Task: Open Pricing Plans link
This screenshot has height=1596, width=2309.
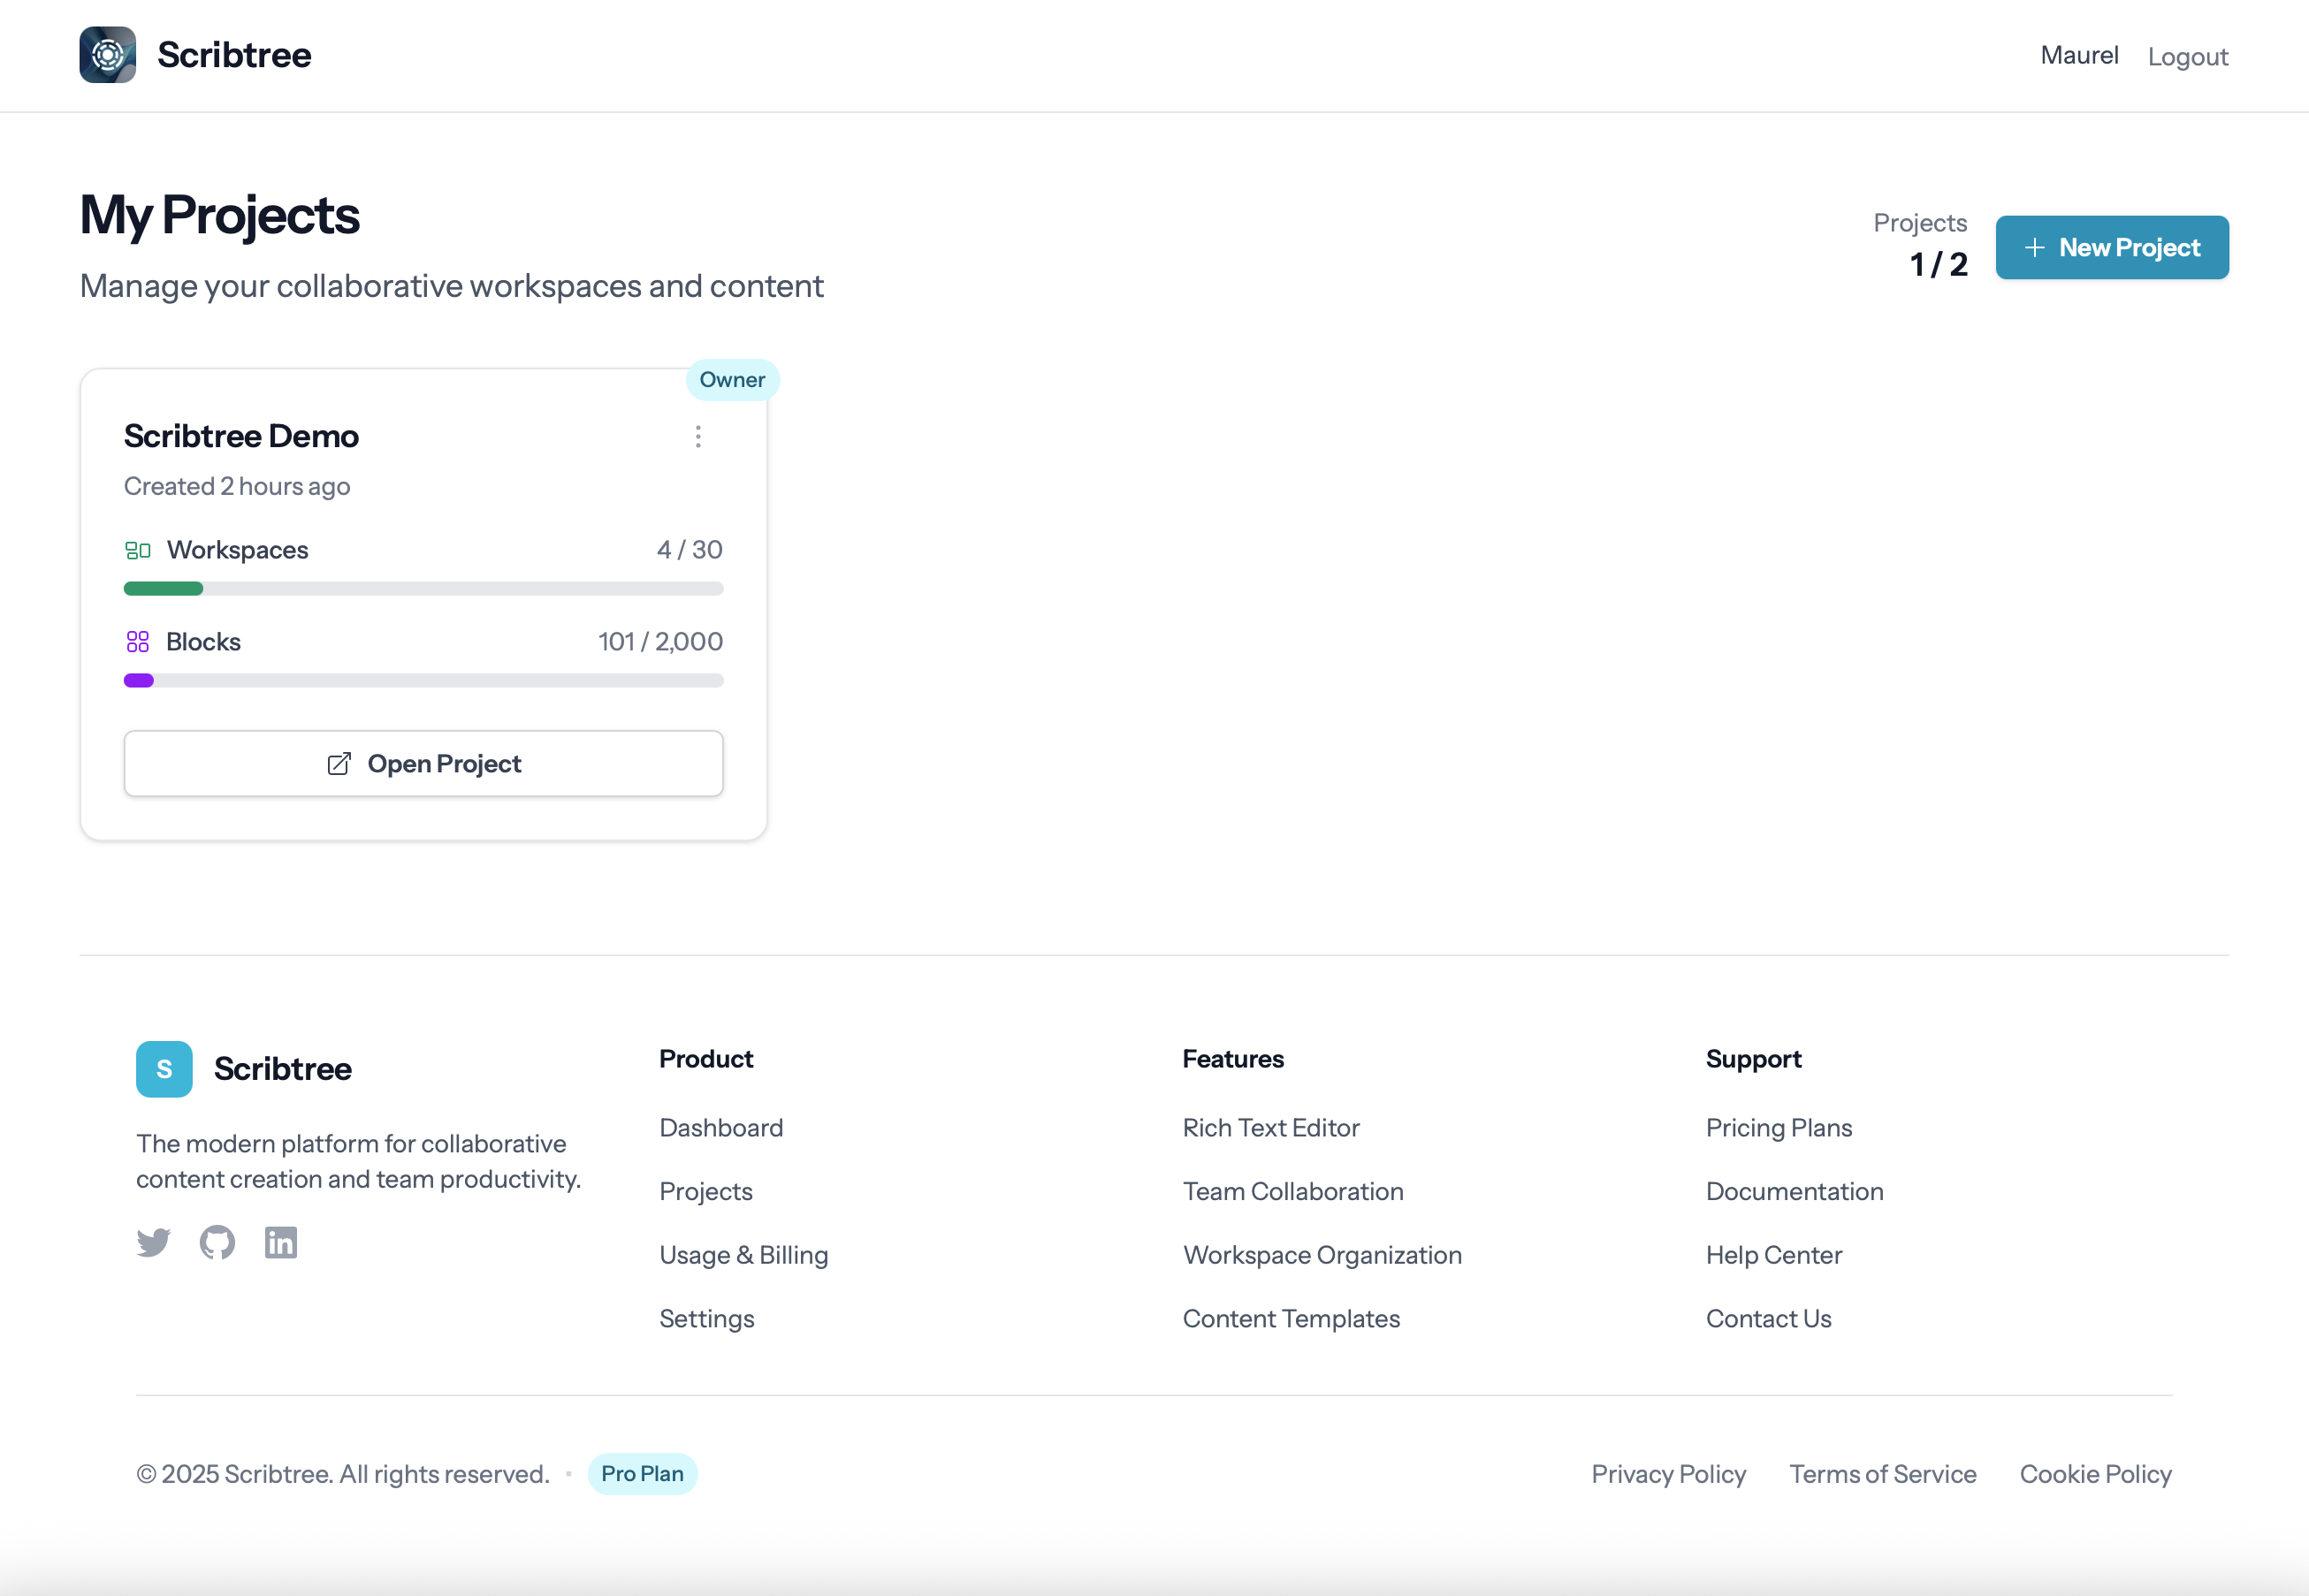Action: tap(1779, 1128)
